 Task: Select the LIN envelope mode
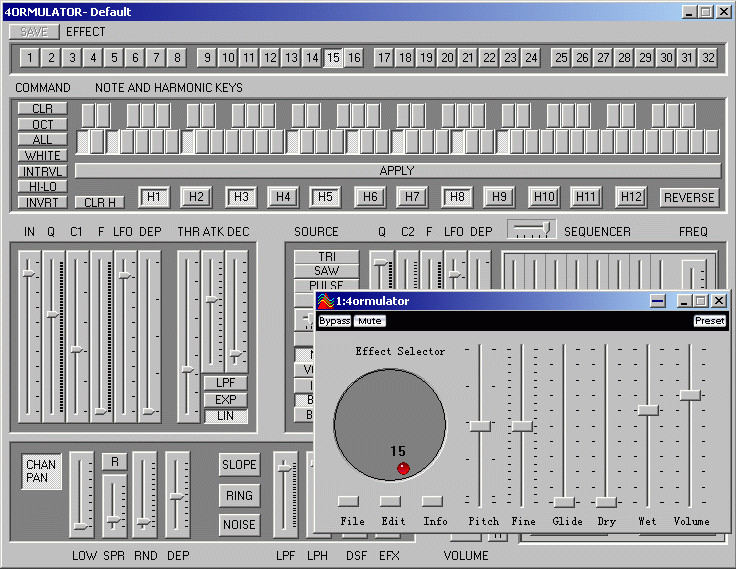click(225, 416)
